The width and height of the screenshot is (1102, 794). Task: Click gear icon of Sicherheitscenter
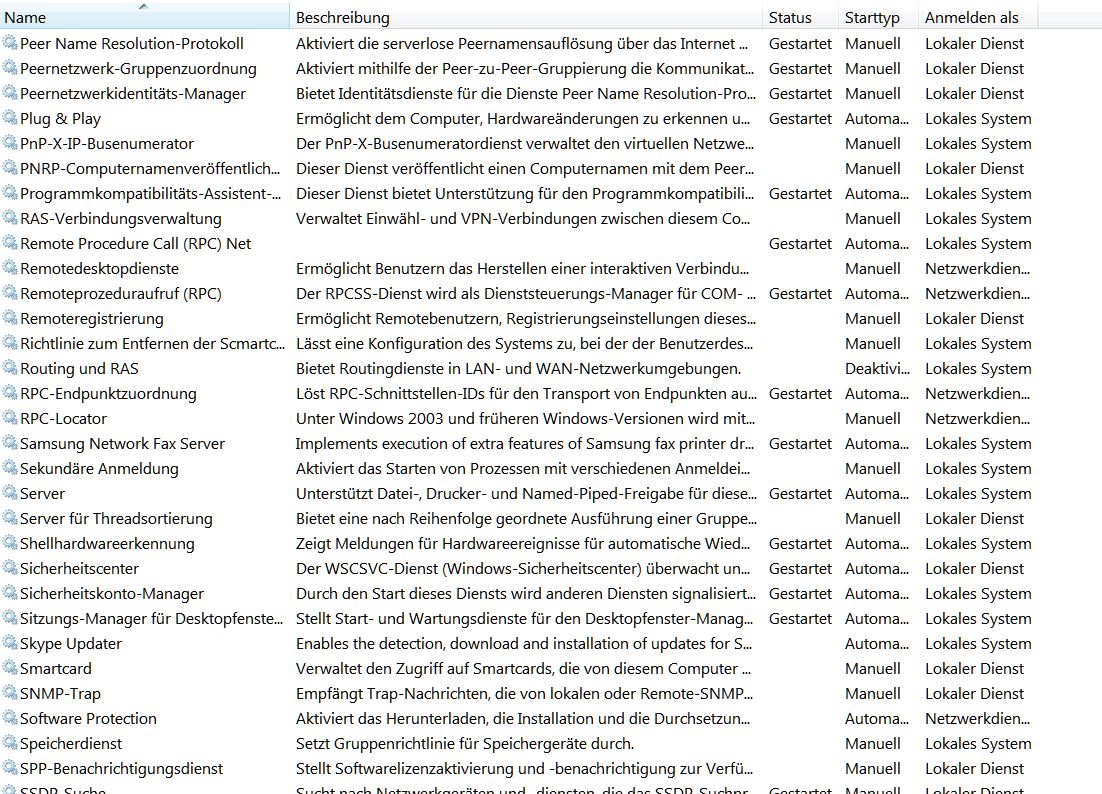click(10, 568)
